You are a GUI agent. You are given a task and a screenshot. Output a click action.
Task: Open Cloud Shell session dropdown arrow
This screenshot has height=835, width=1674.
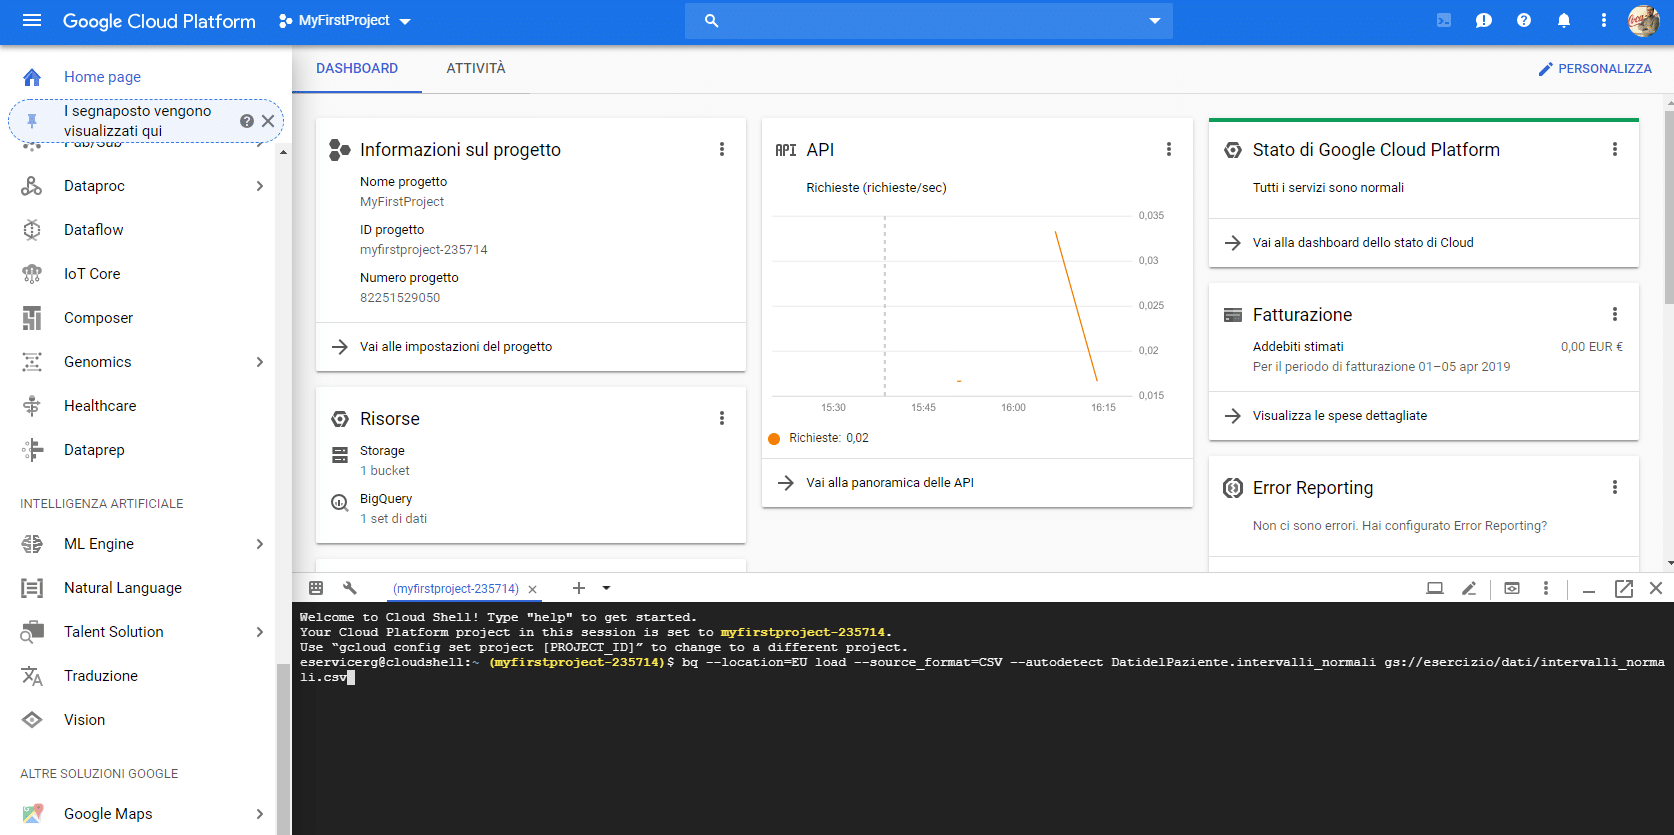click(606, 588)
